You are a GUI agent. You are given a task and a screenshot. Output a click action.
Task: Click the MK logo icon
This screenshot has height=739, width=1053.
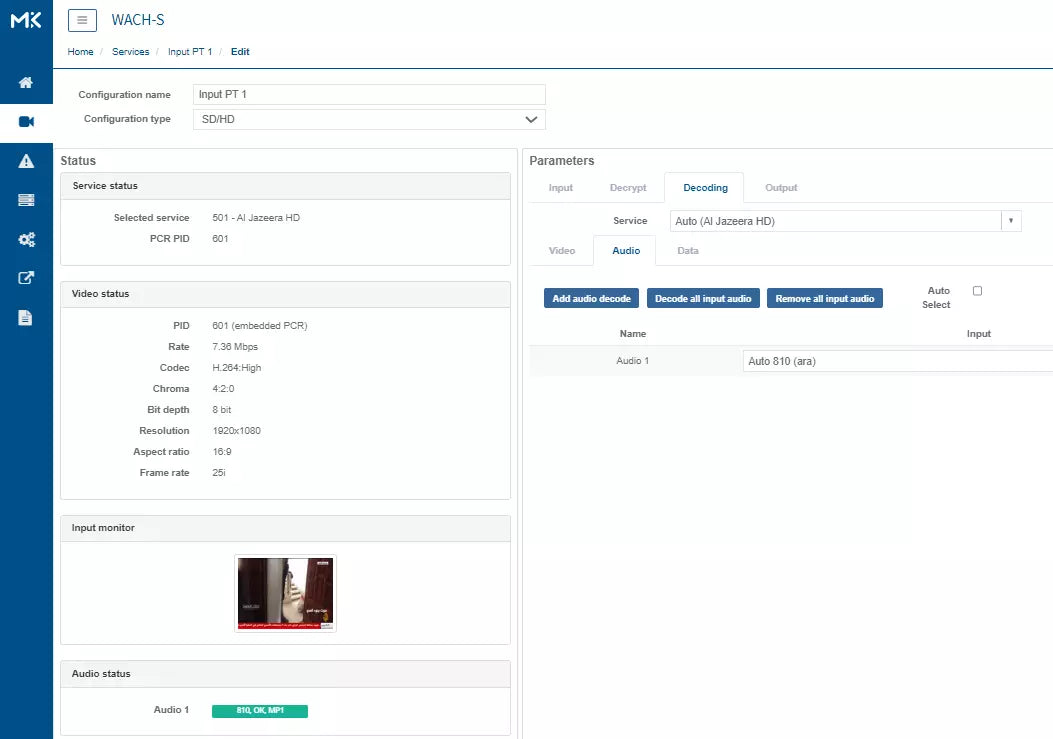[x=26, y=20]
